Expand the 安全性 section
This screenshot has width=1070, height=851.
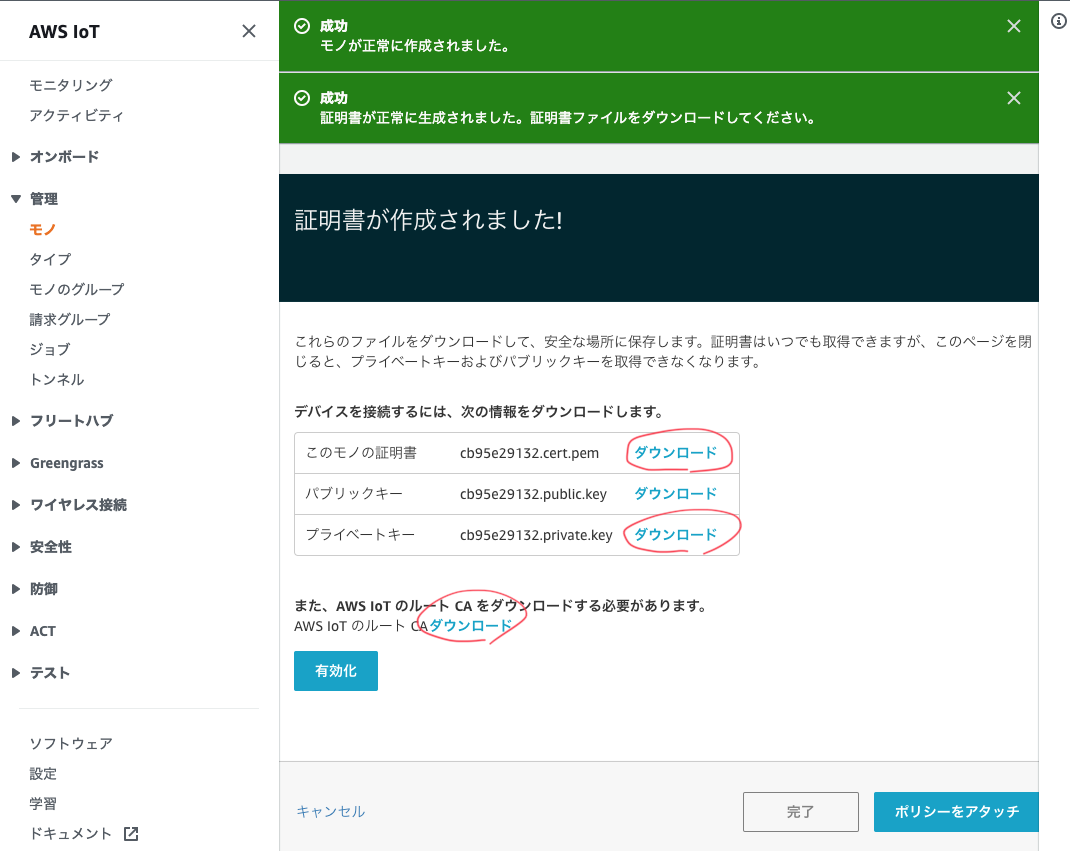tap(16, 547)
